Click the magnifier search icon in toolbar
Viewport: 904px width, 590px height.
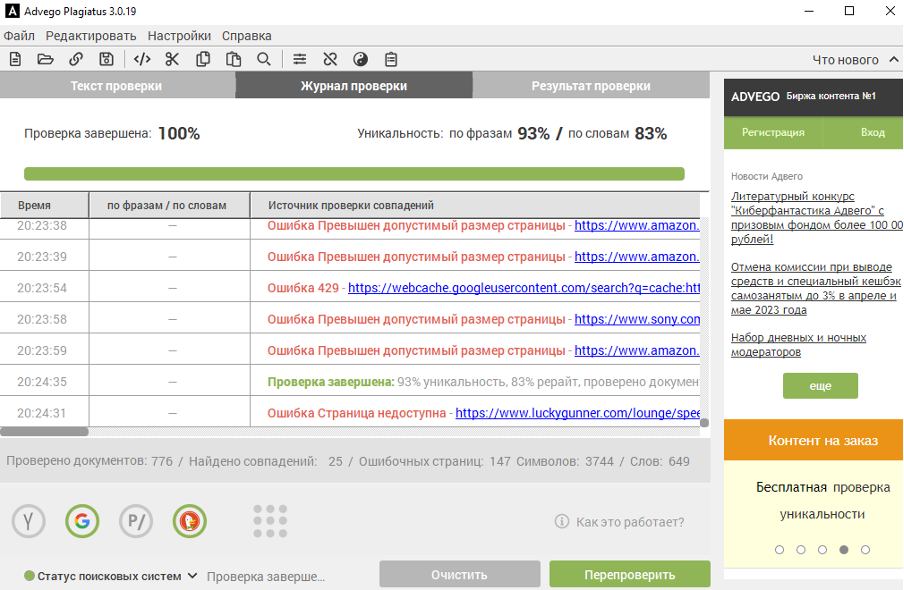[264, 59]
